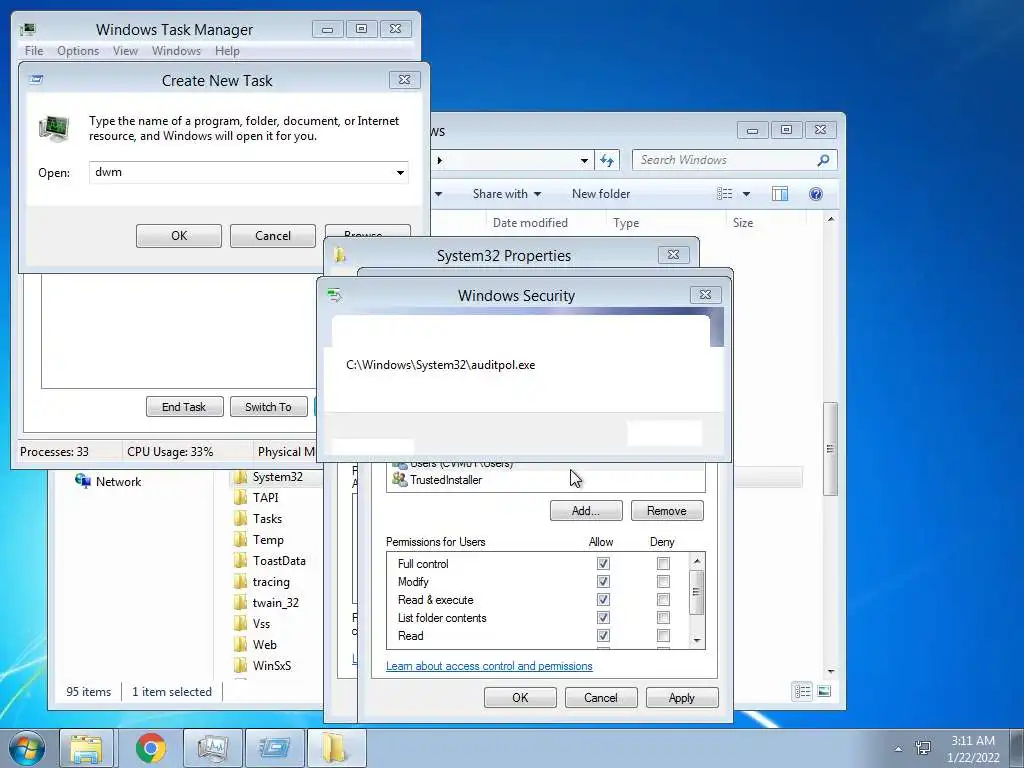Open Learn about access control link
Viewport: 1024px width, 768px height.
(x=489, y=666)
